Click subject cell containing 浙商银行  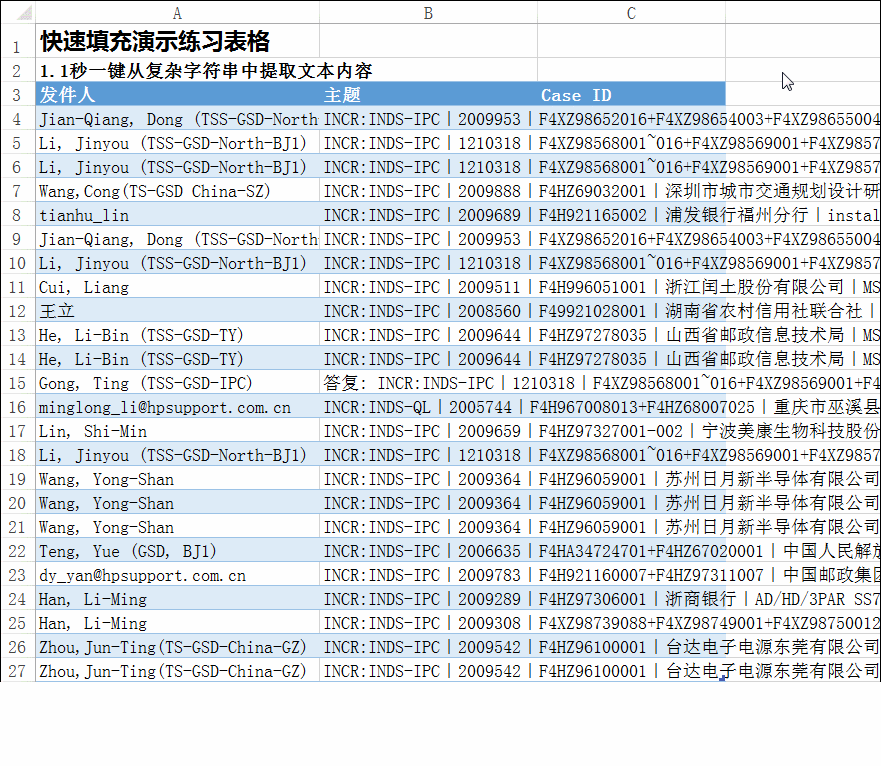click(428, 599)
